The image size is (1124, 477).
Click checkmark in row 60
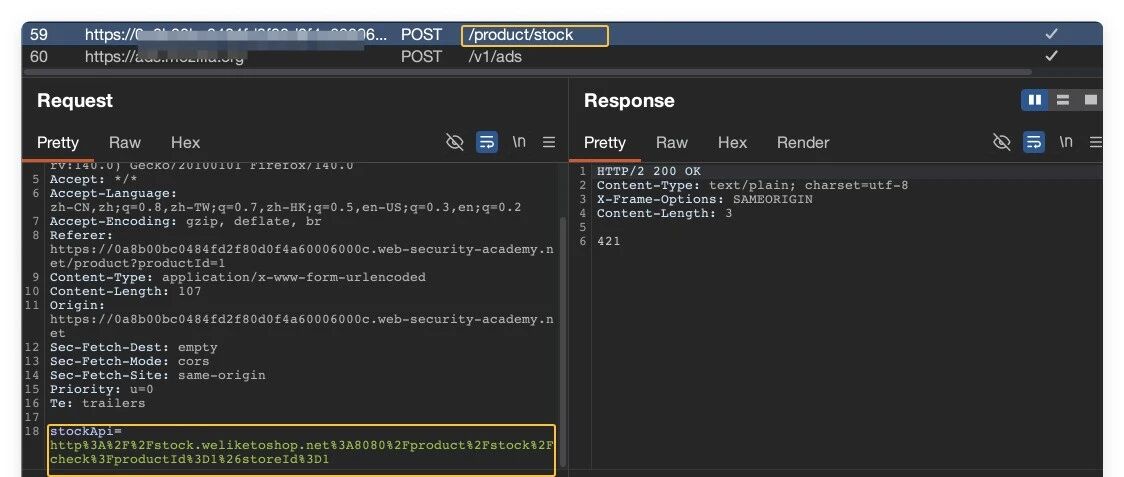(x=1052, y=56)
